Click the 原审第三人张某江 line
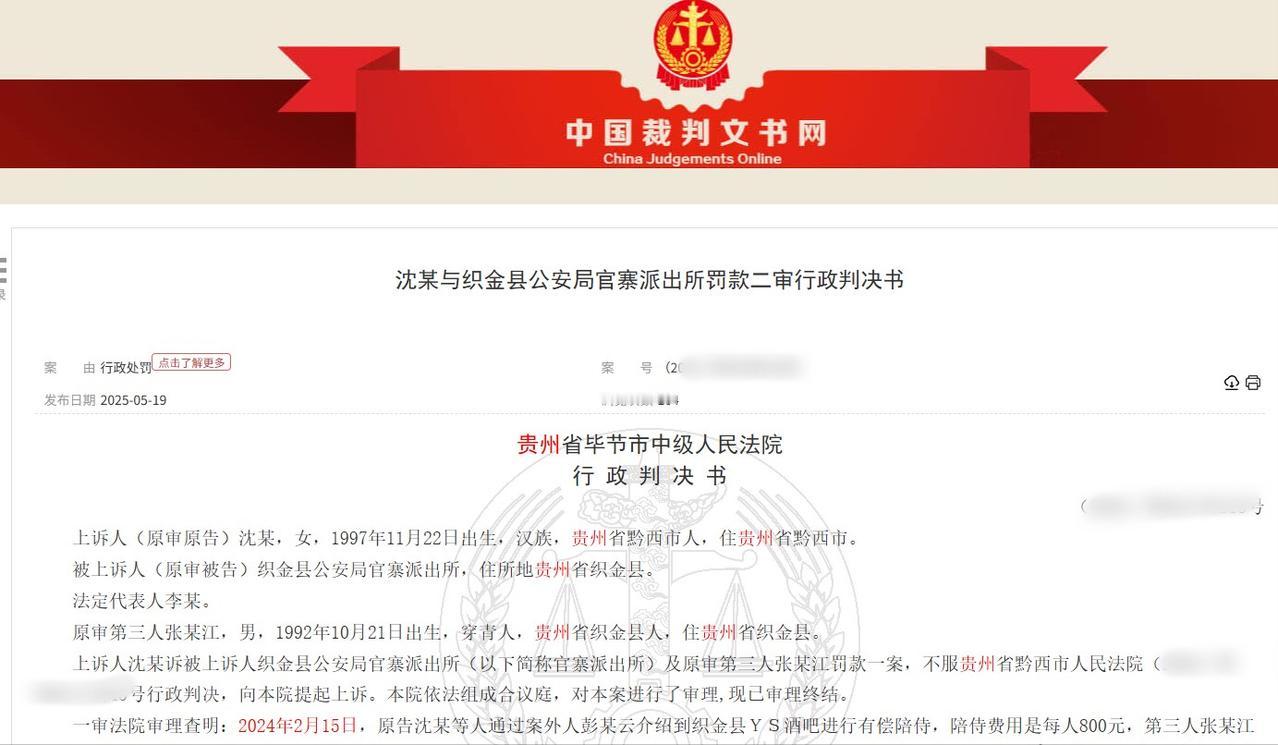 tap(448, 632)
